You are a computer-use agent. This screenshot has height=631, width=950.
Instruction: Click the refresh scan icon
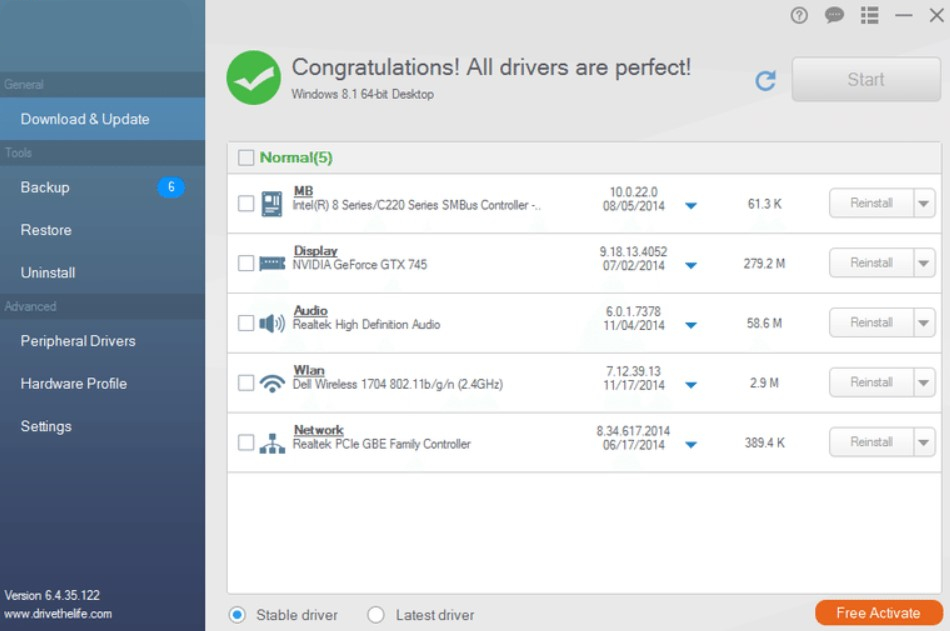click(x=766, y=81)
